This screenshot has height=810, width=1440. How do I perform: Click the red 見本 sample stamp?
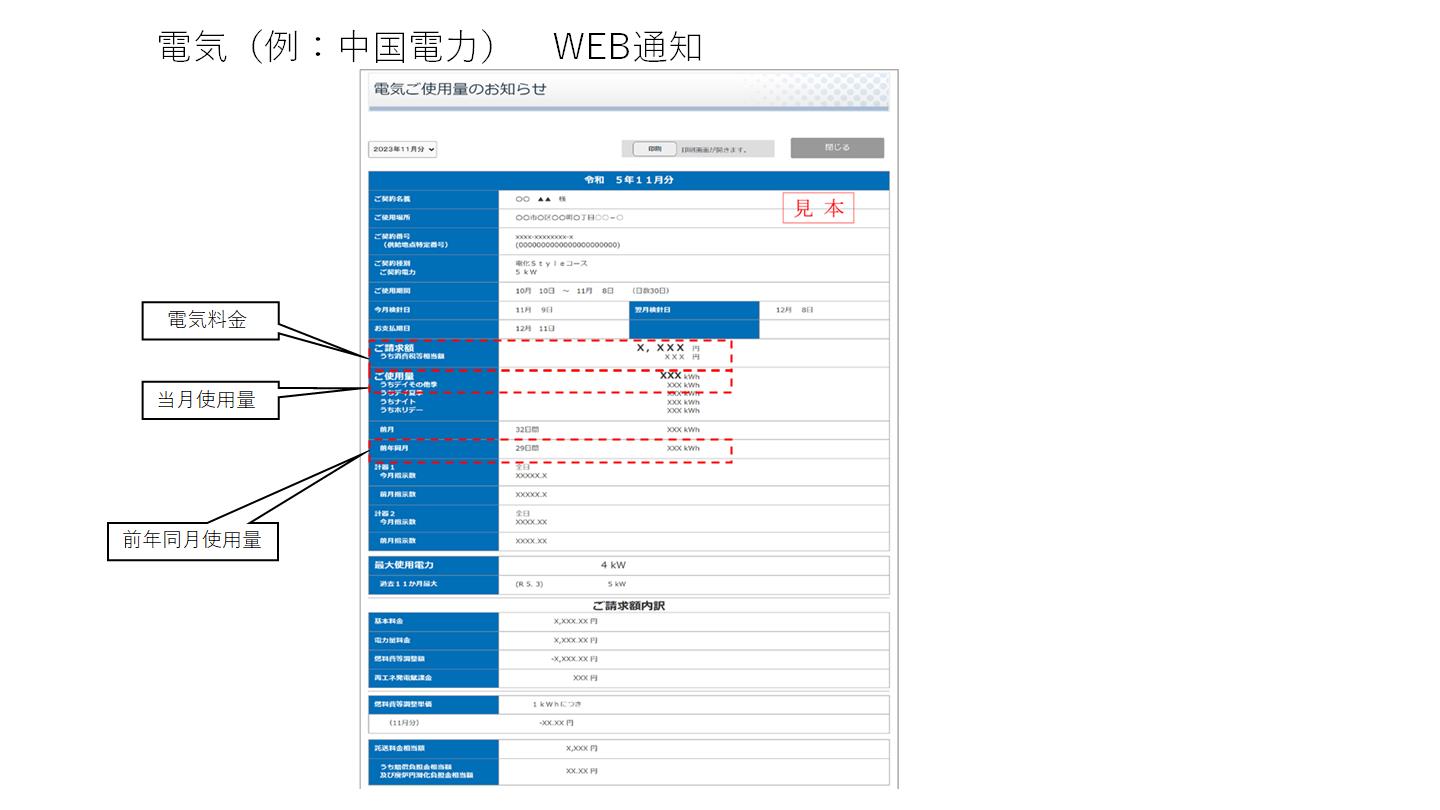click(x=818, y=208)
